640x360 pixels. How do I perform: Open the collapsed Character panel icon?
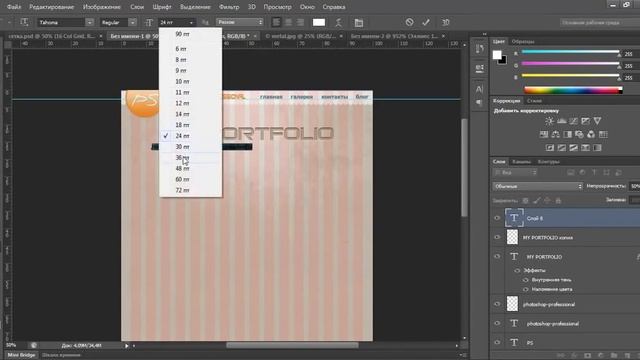click(480, 89)
